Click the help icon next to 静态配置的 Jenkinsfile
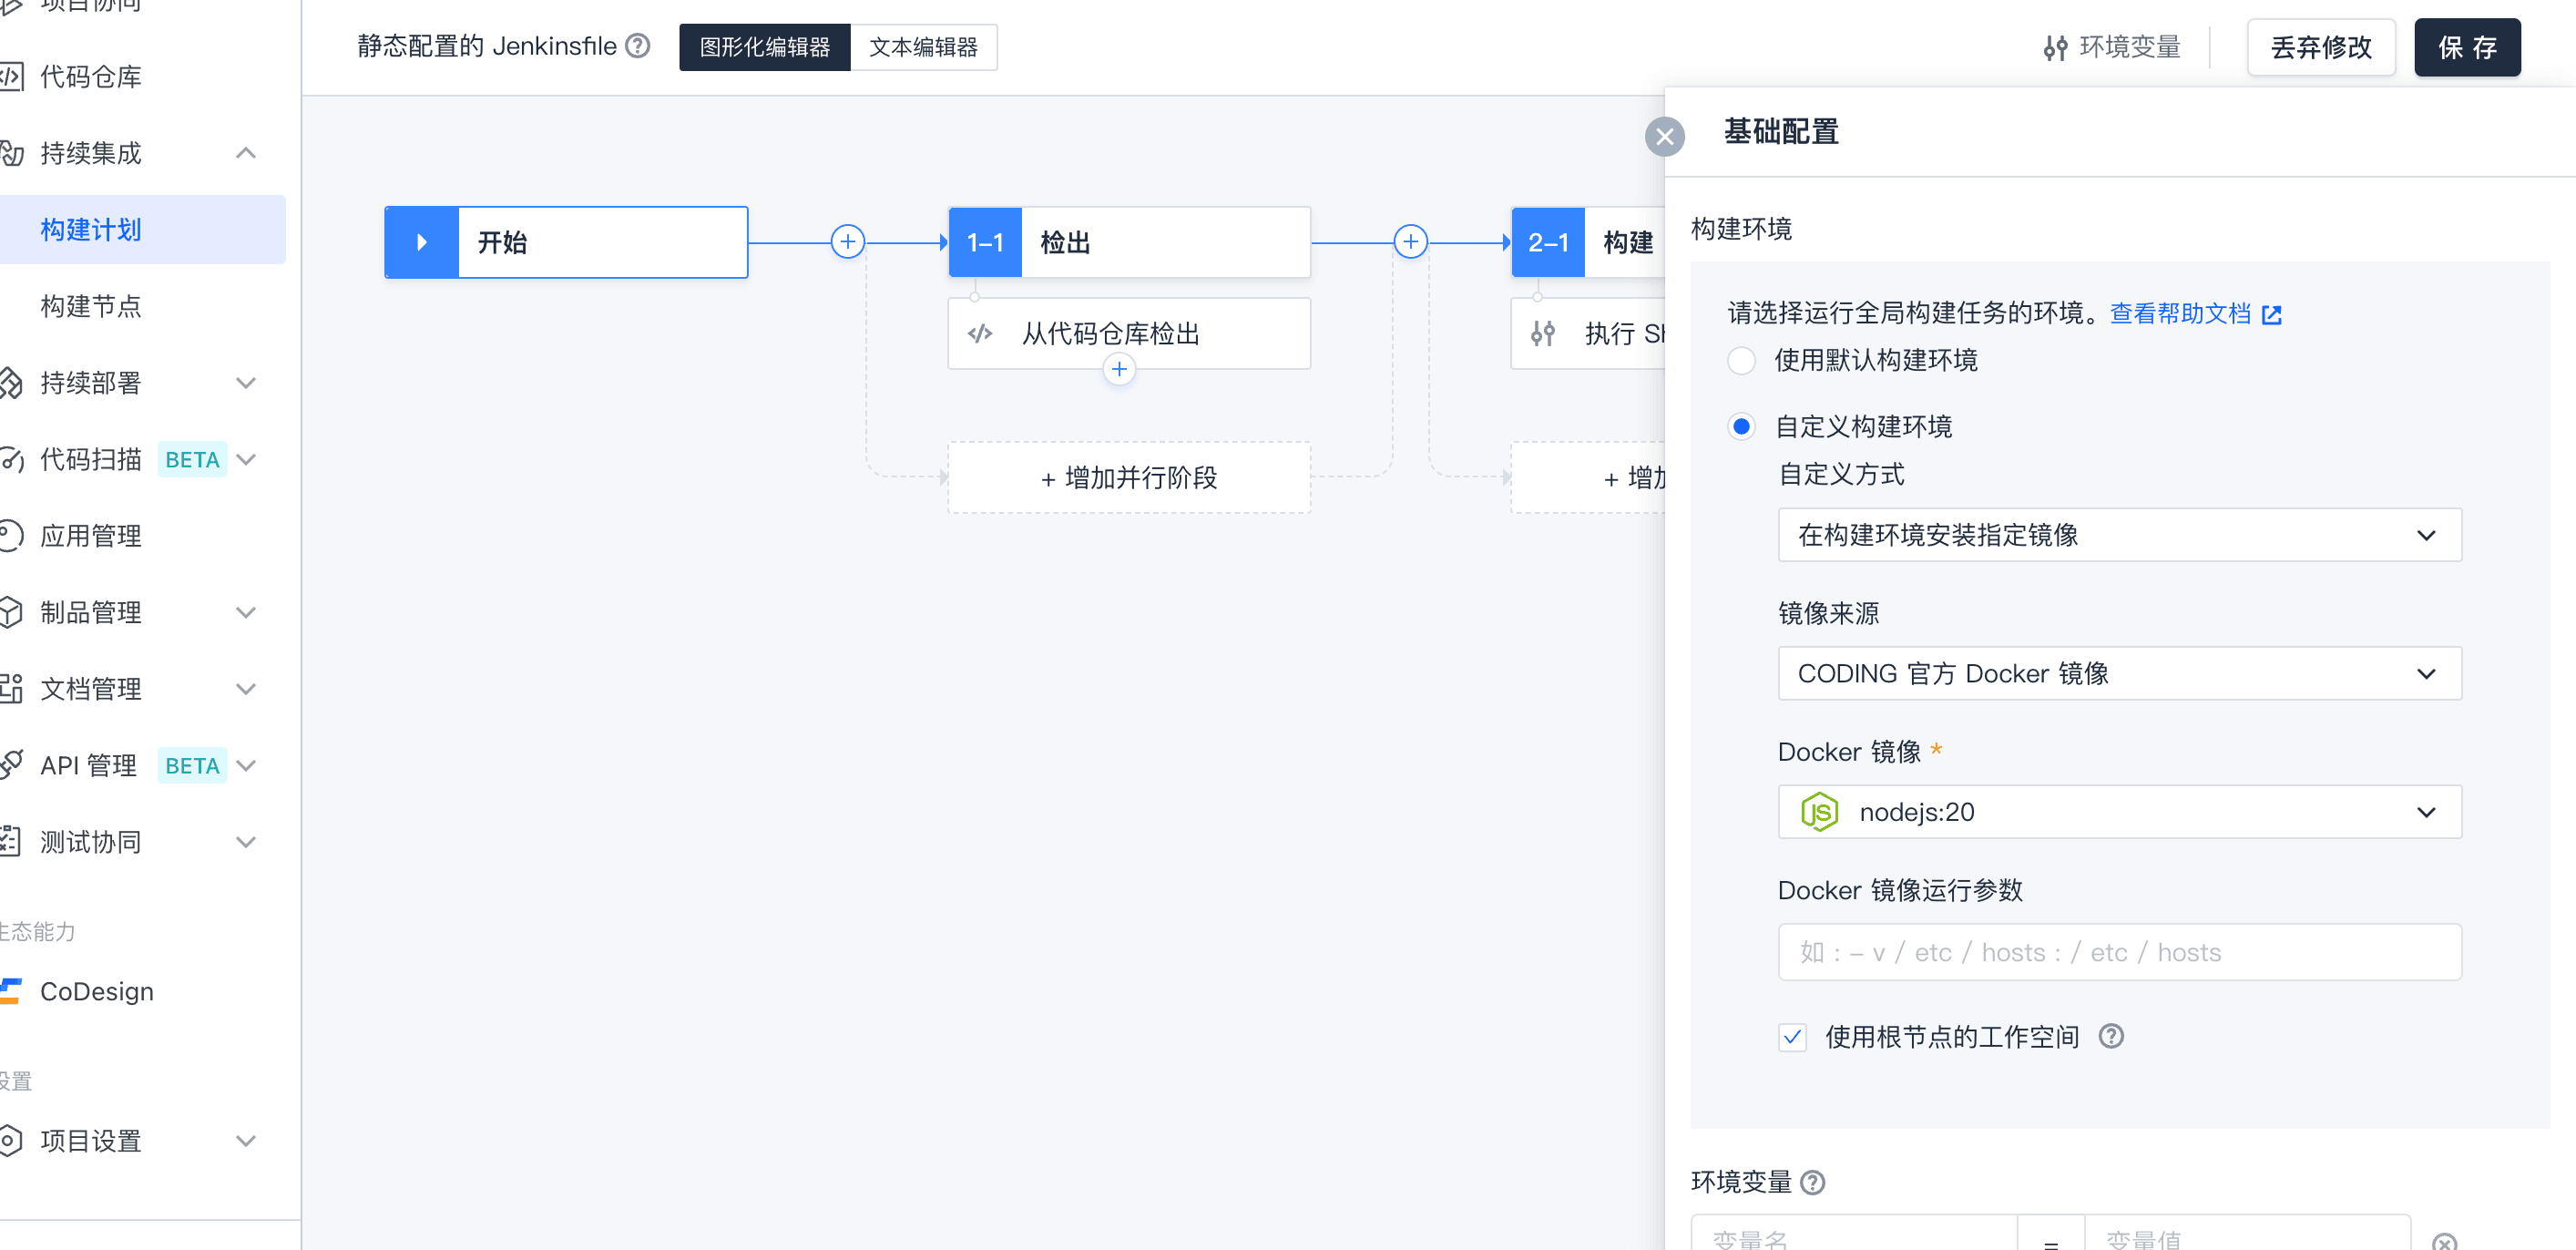Viewport: 2576px width, 1250px height. click(637, 46)
